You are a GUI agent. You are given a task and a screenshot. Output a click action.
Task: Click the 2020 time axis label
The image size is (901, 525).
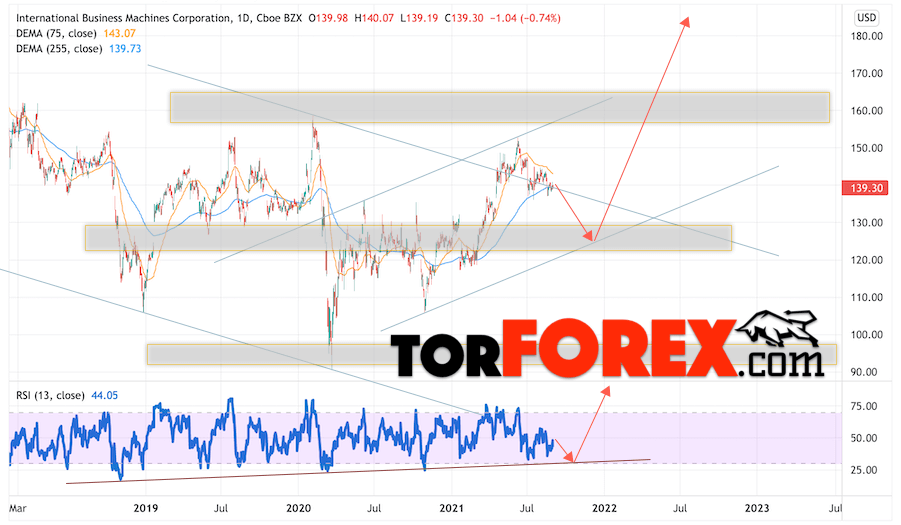point(298,508)
